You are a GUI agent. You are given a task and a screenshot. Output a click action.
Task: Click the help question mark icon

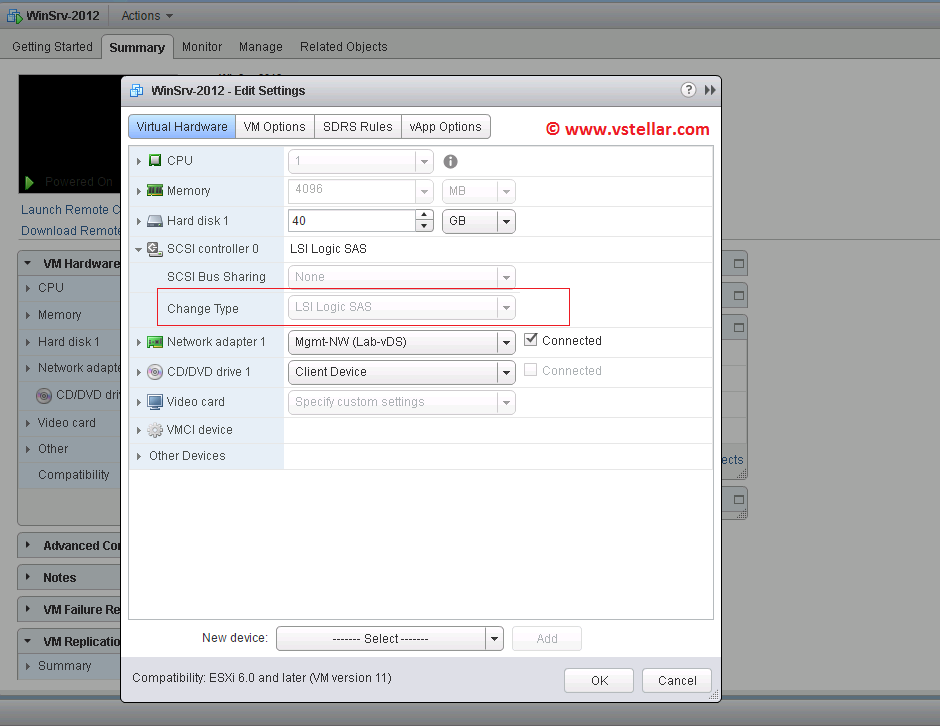click(x=688, y=90)
